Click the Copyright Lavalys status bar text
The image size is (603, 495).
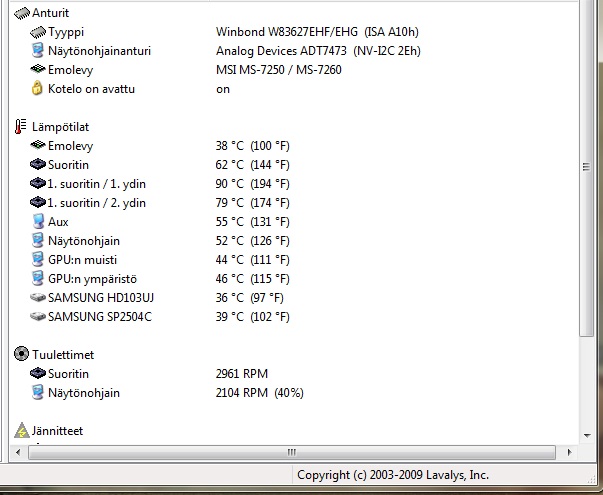393,475
